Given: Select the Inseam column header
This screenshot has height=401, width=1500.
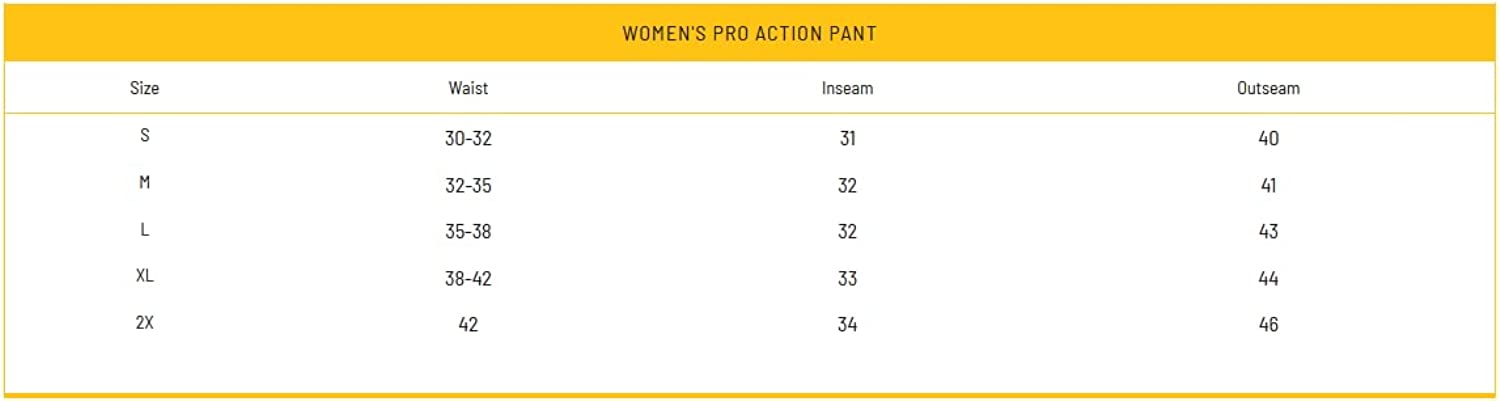Looking at the screenshot, I should click(847, 88).
